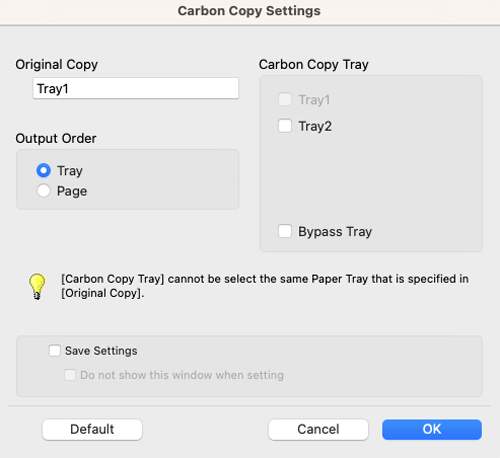This screenshot has width=500, height=458.
Task: Click the greyed-out Tray1 checkbox
Action: pyautogui.click(x=285, y=99)
